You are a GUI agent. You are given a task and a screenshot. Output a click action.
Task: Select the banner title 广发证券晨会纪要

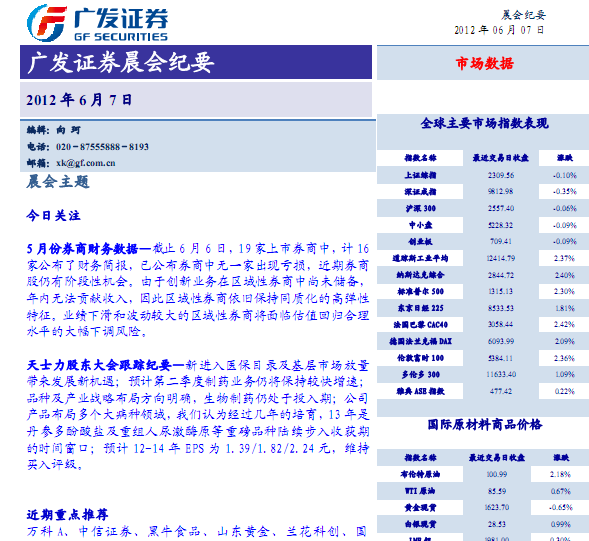coord(121,63)
